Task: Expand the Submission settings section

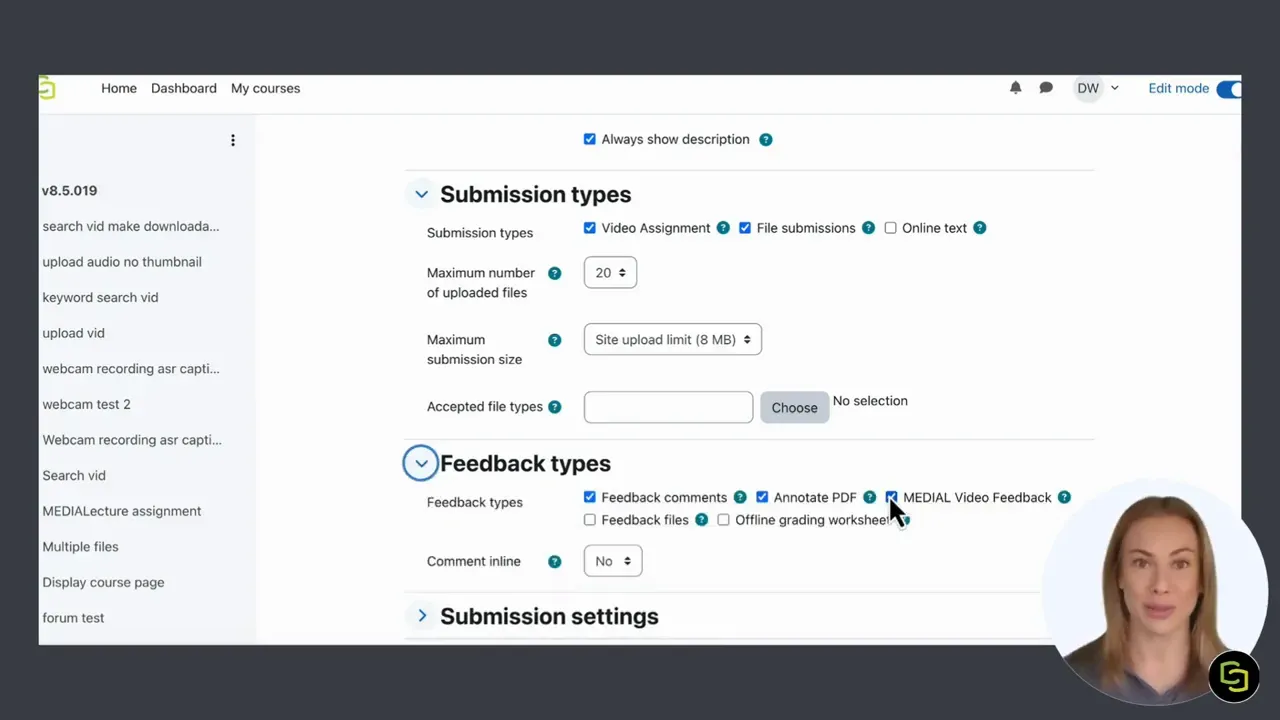Action: (421, 616)
